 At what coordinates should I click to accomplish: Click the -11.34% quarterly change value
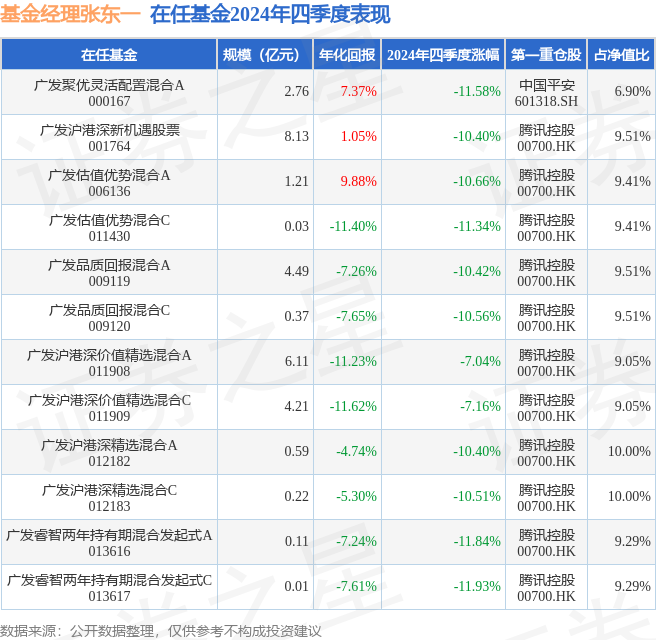click(477, 226)
